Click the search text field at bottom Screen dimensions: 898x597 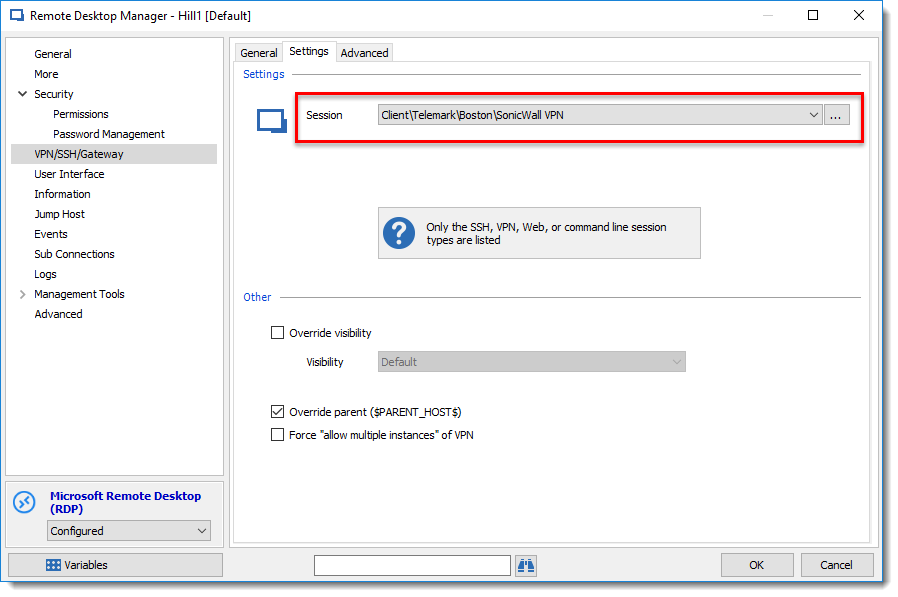coord(412,566)
